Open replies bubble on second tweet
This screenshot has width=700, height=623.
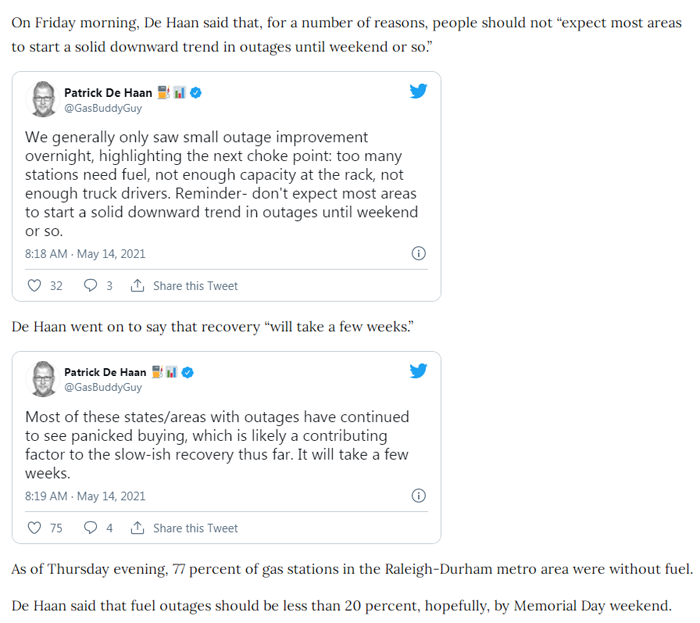90,527
